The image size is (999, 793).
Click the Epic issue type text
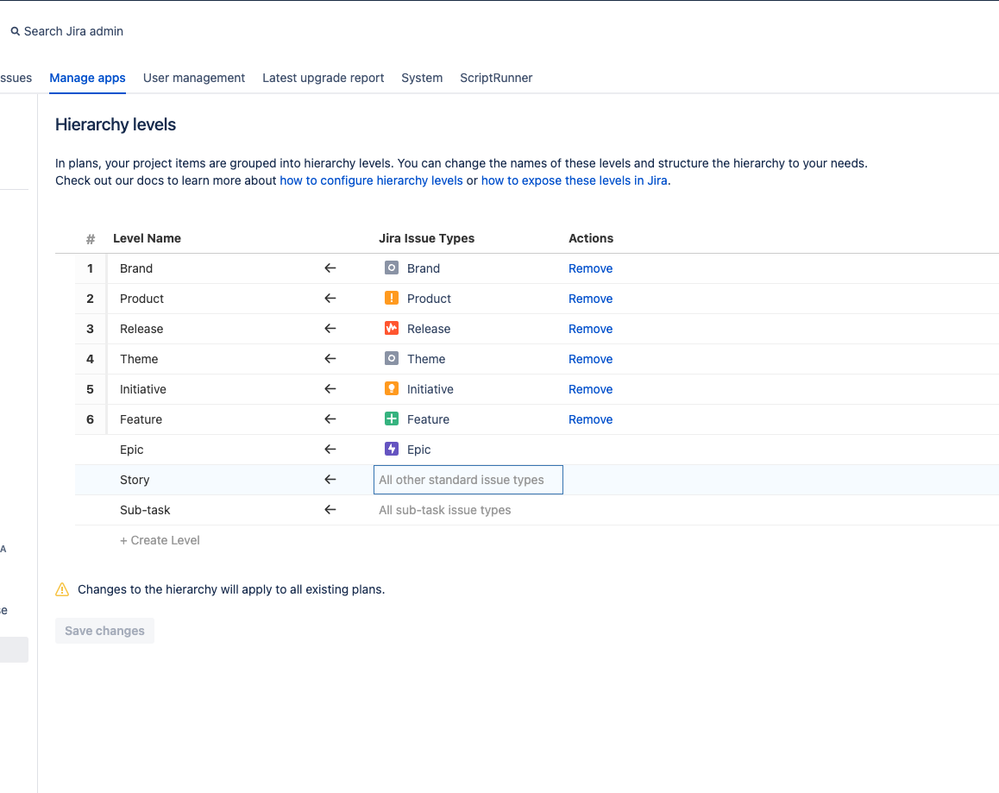coord(419,450)
